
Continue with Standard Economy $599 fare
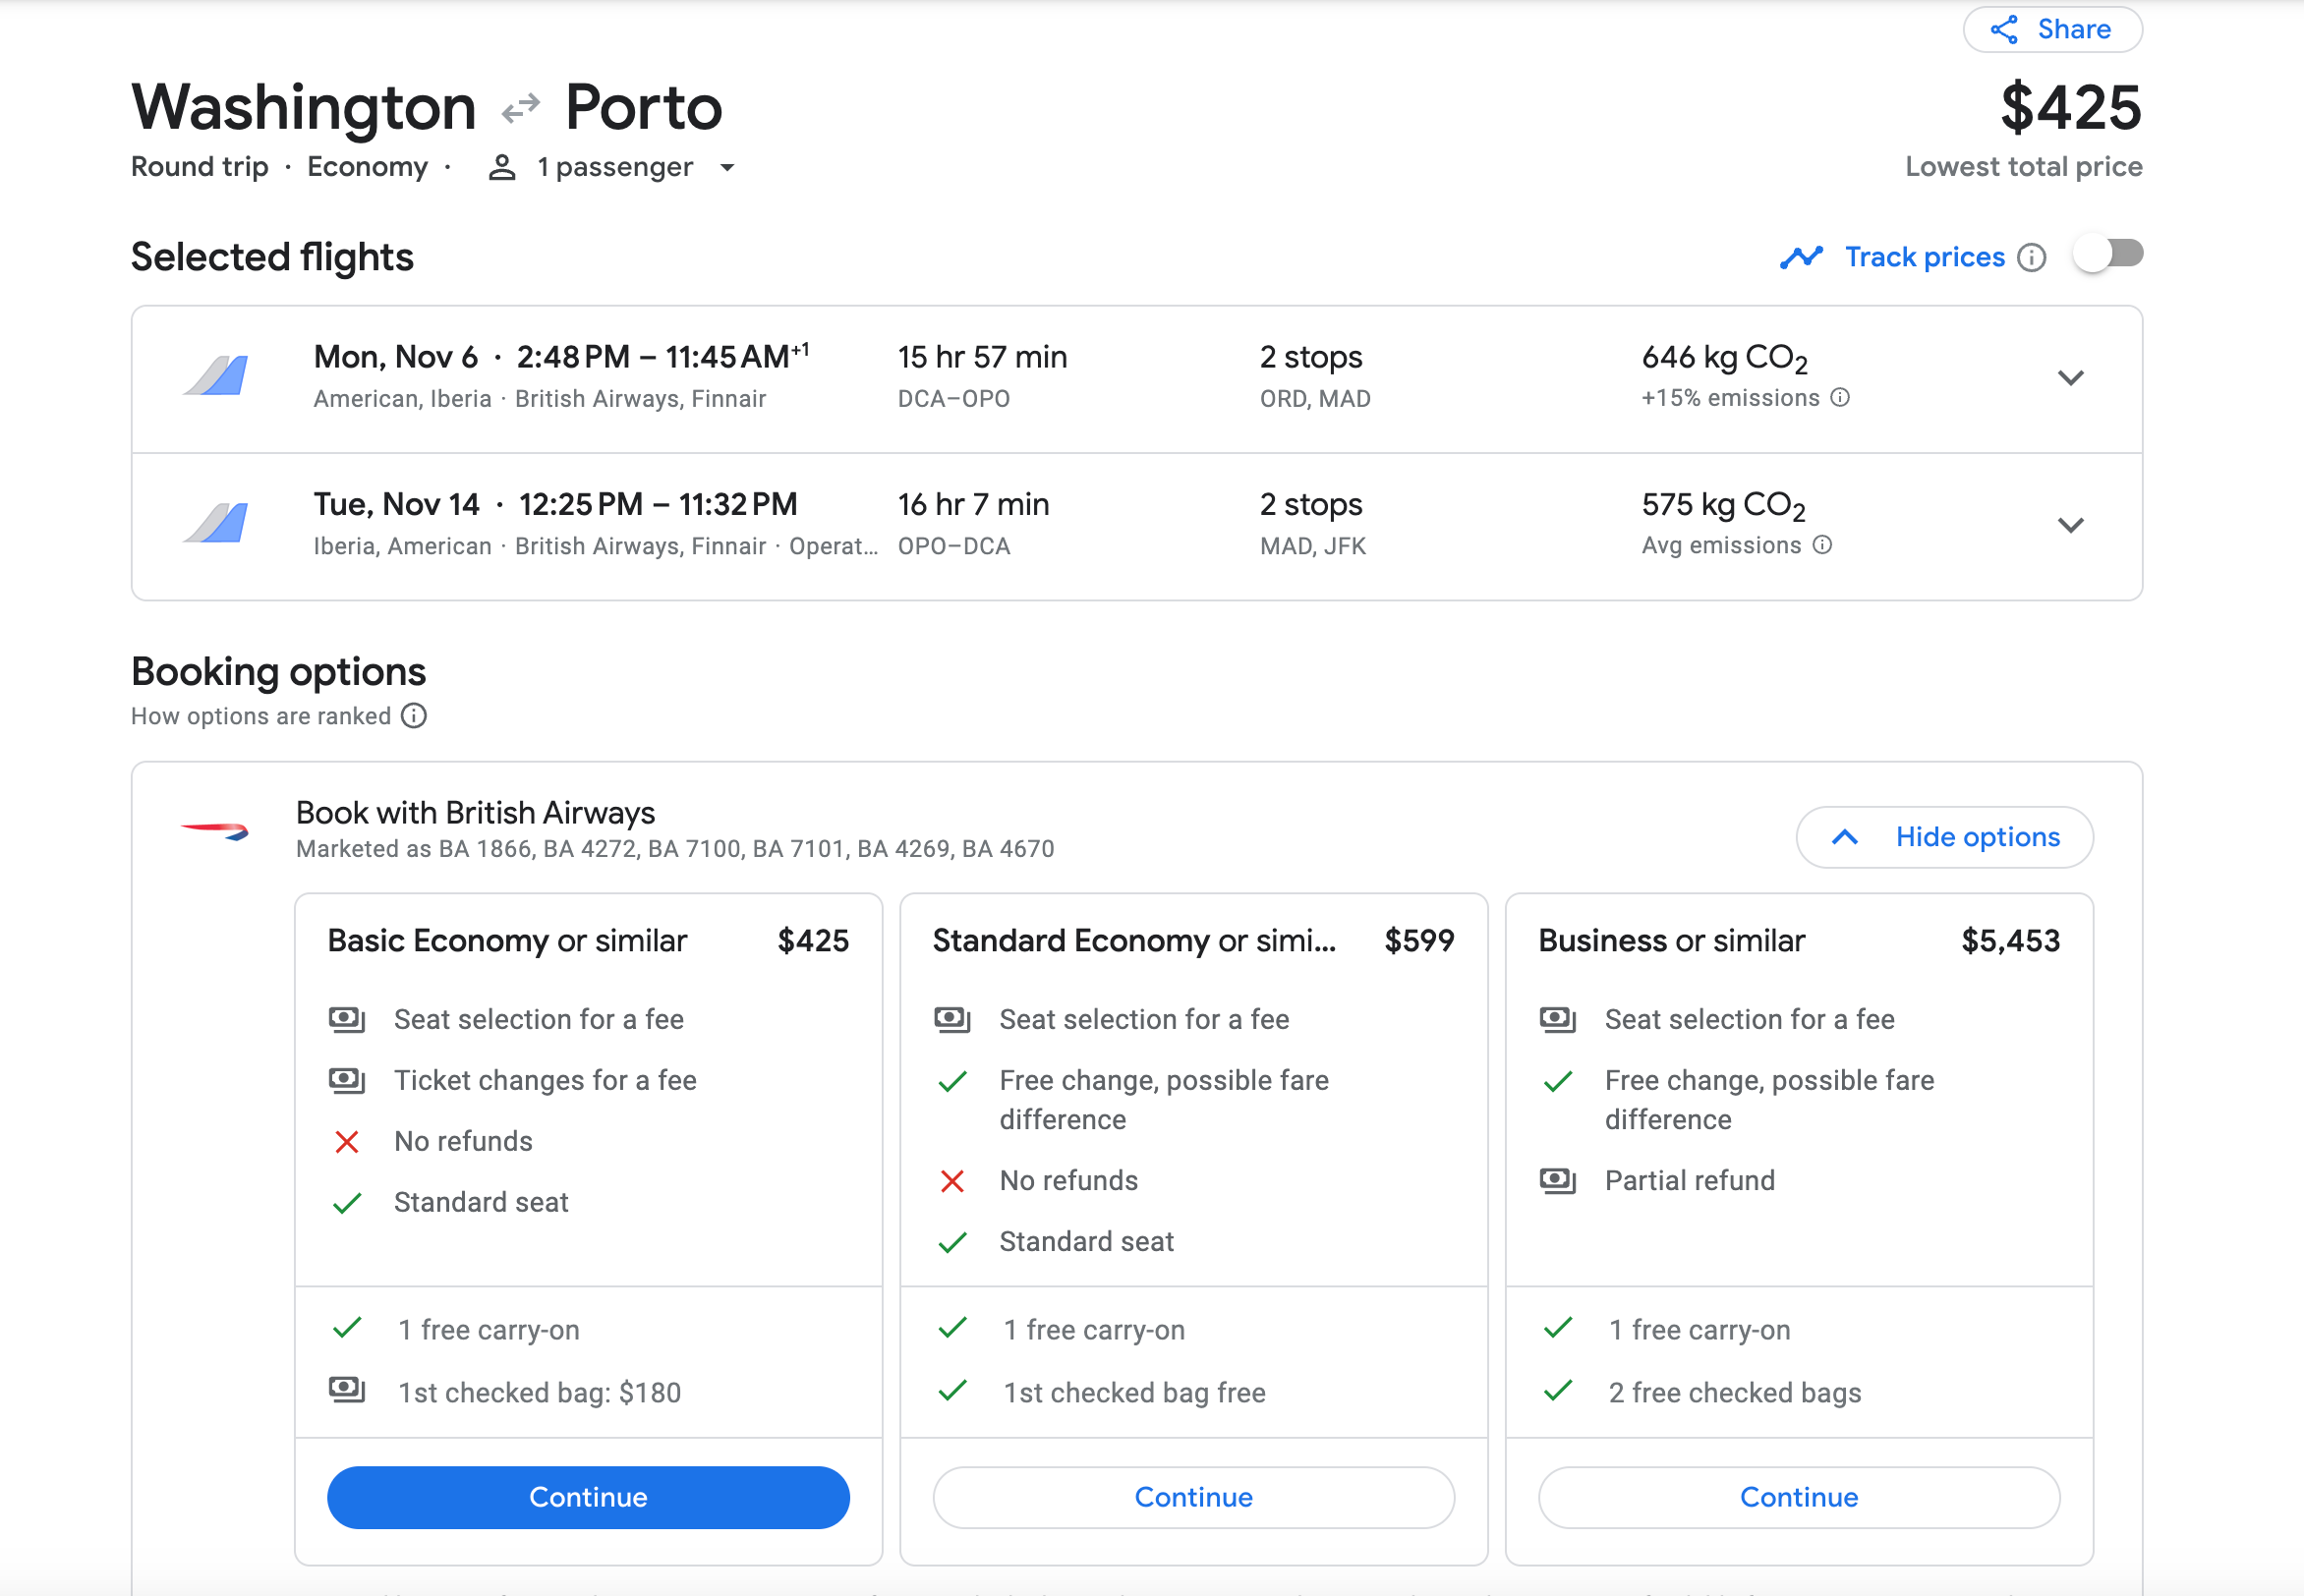(x=1193, y=1497)
